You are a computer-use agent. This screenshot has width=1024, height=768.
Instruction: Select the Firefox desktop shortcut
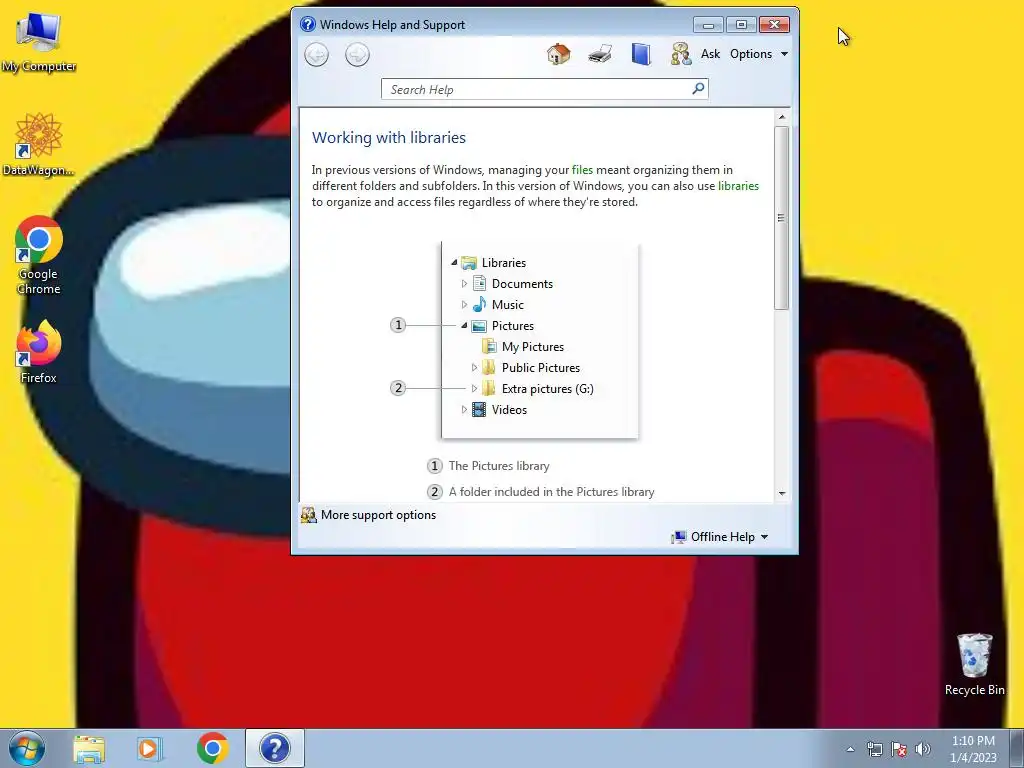[39, 351]
